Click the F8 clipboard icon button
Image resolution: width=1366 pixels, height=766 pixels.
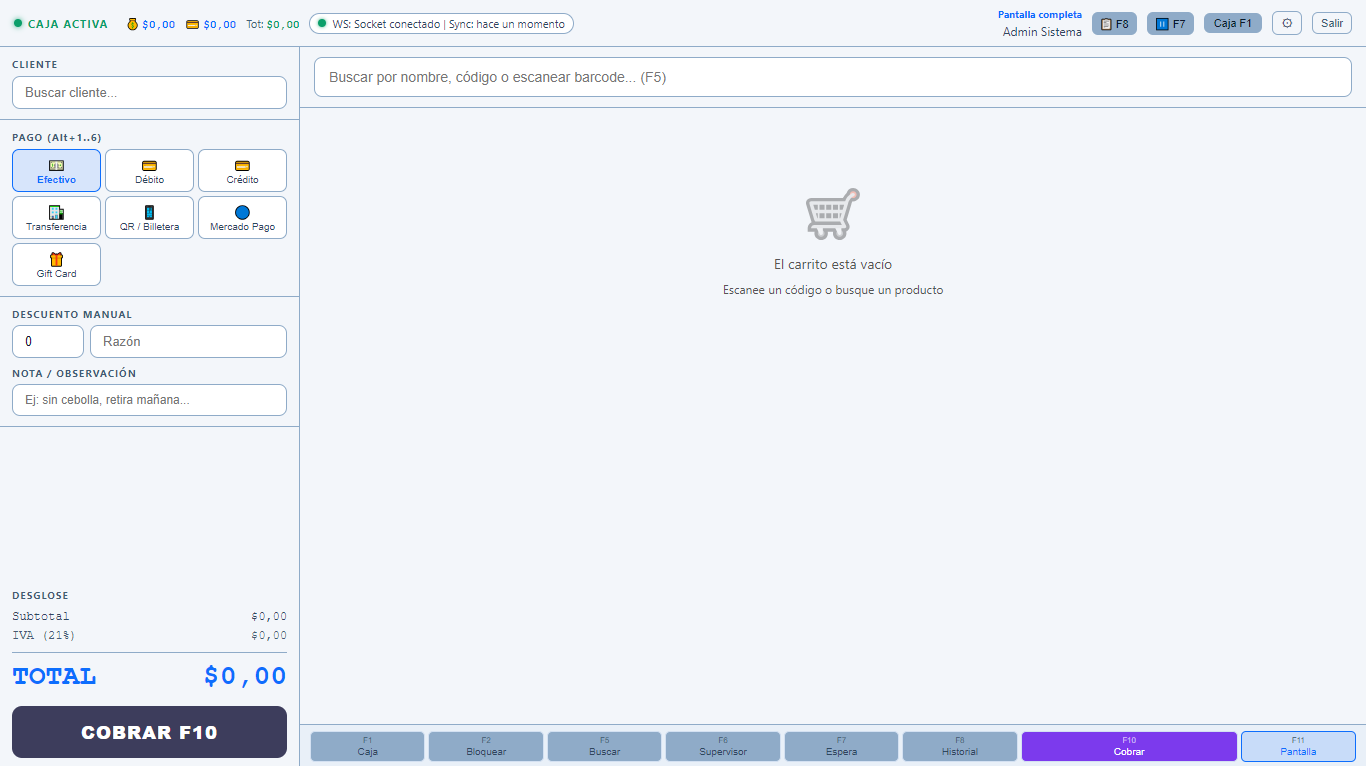click(1114, 23)
